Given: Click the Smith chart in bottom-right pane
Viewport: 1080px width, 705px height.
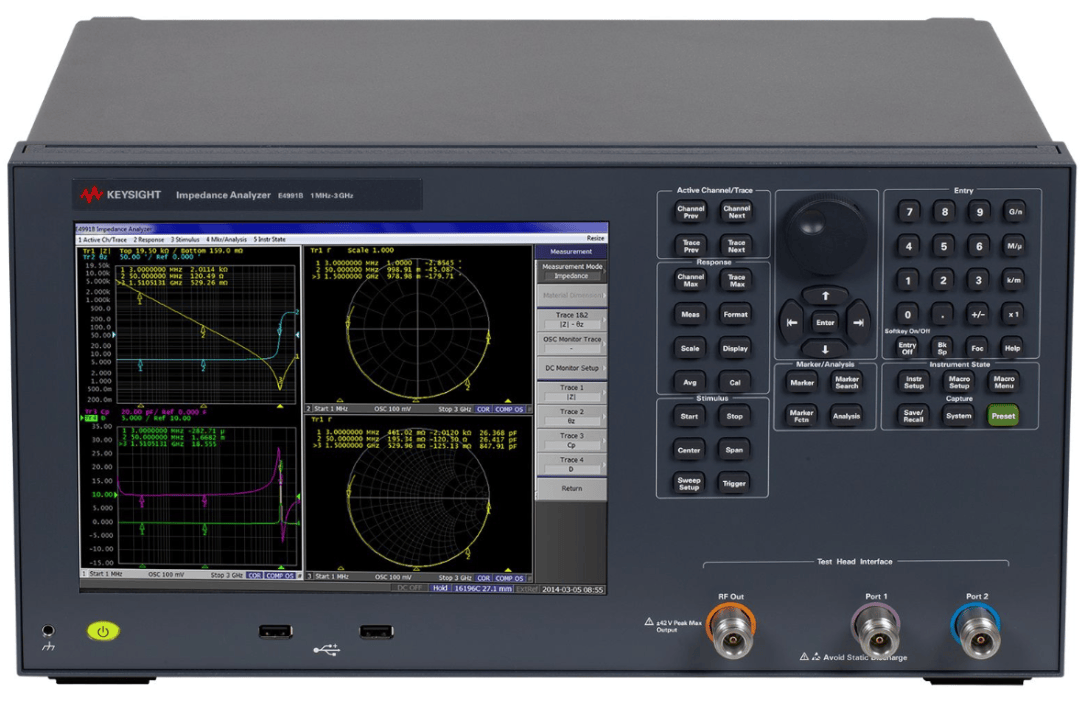Looking at the screenshot, I should tap(417, 498).
